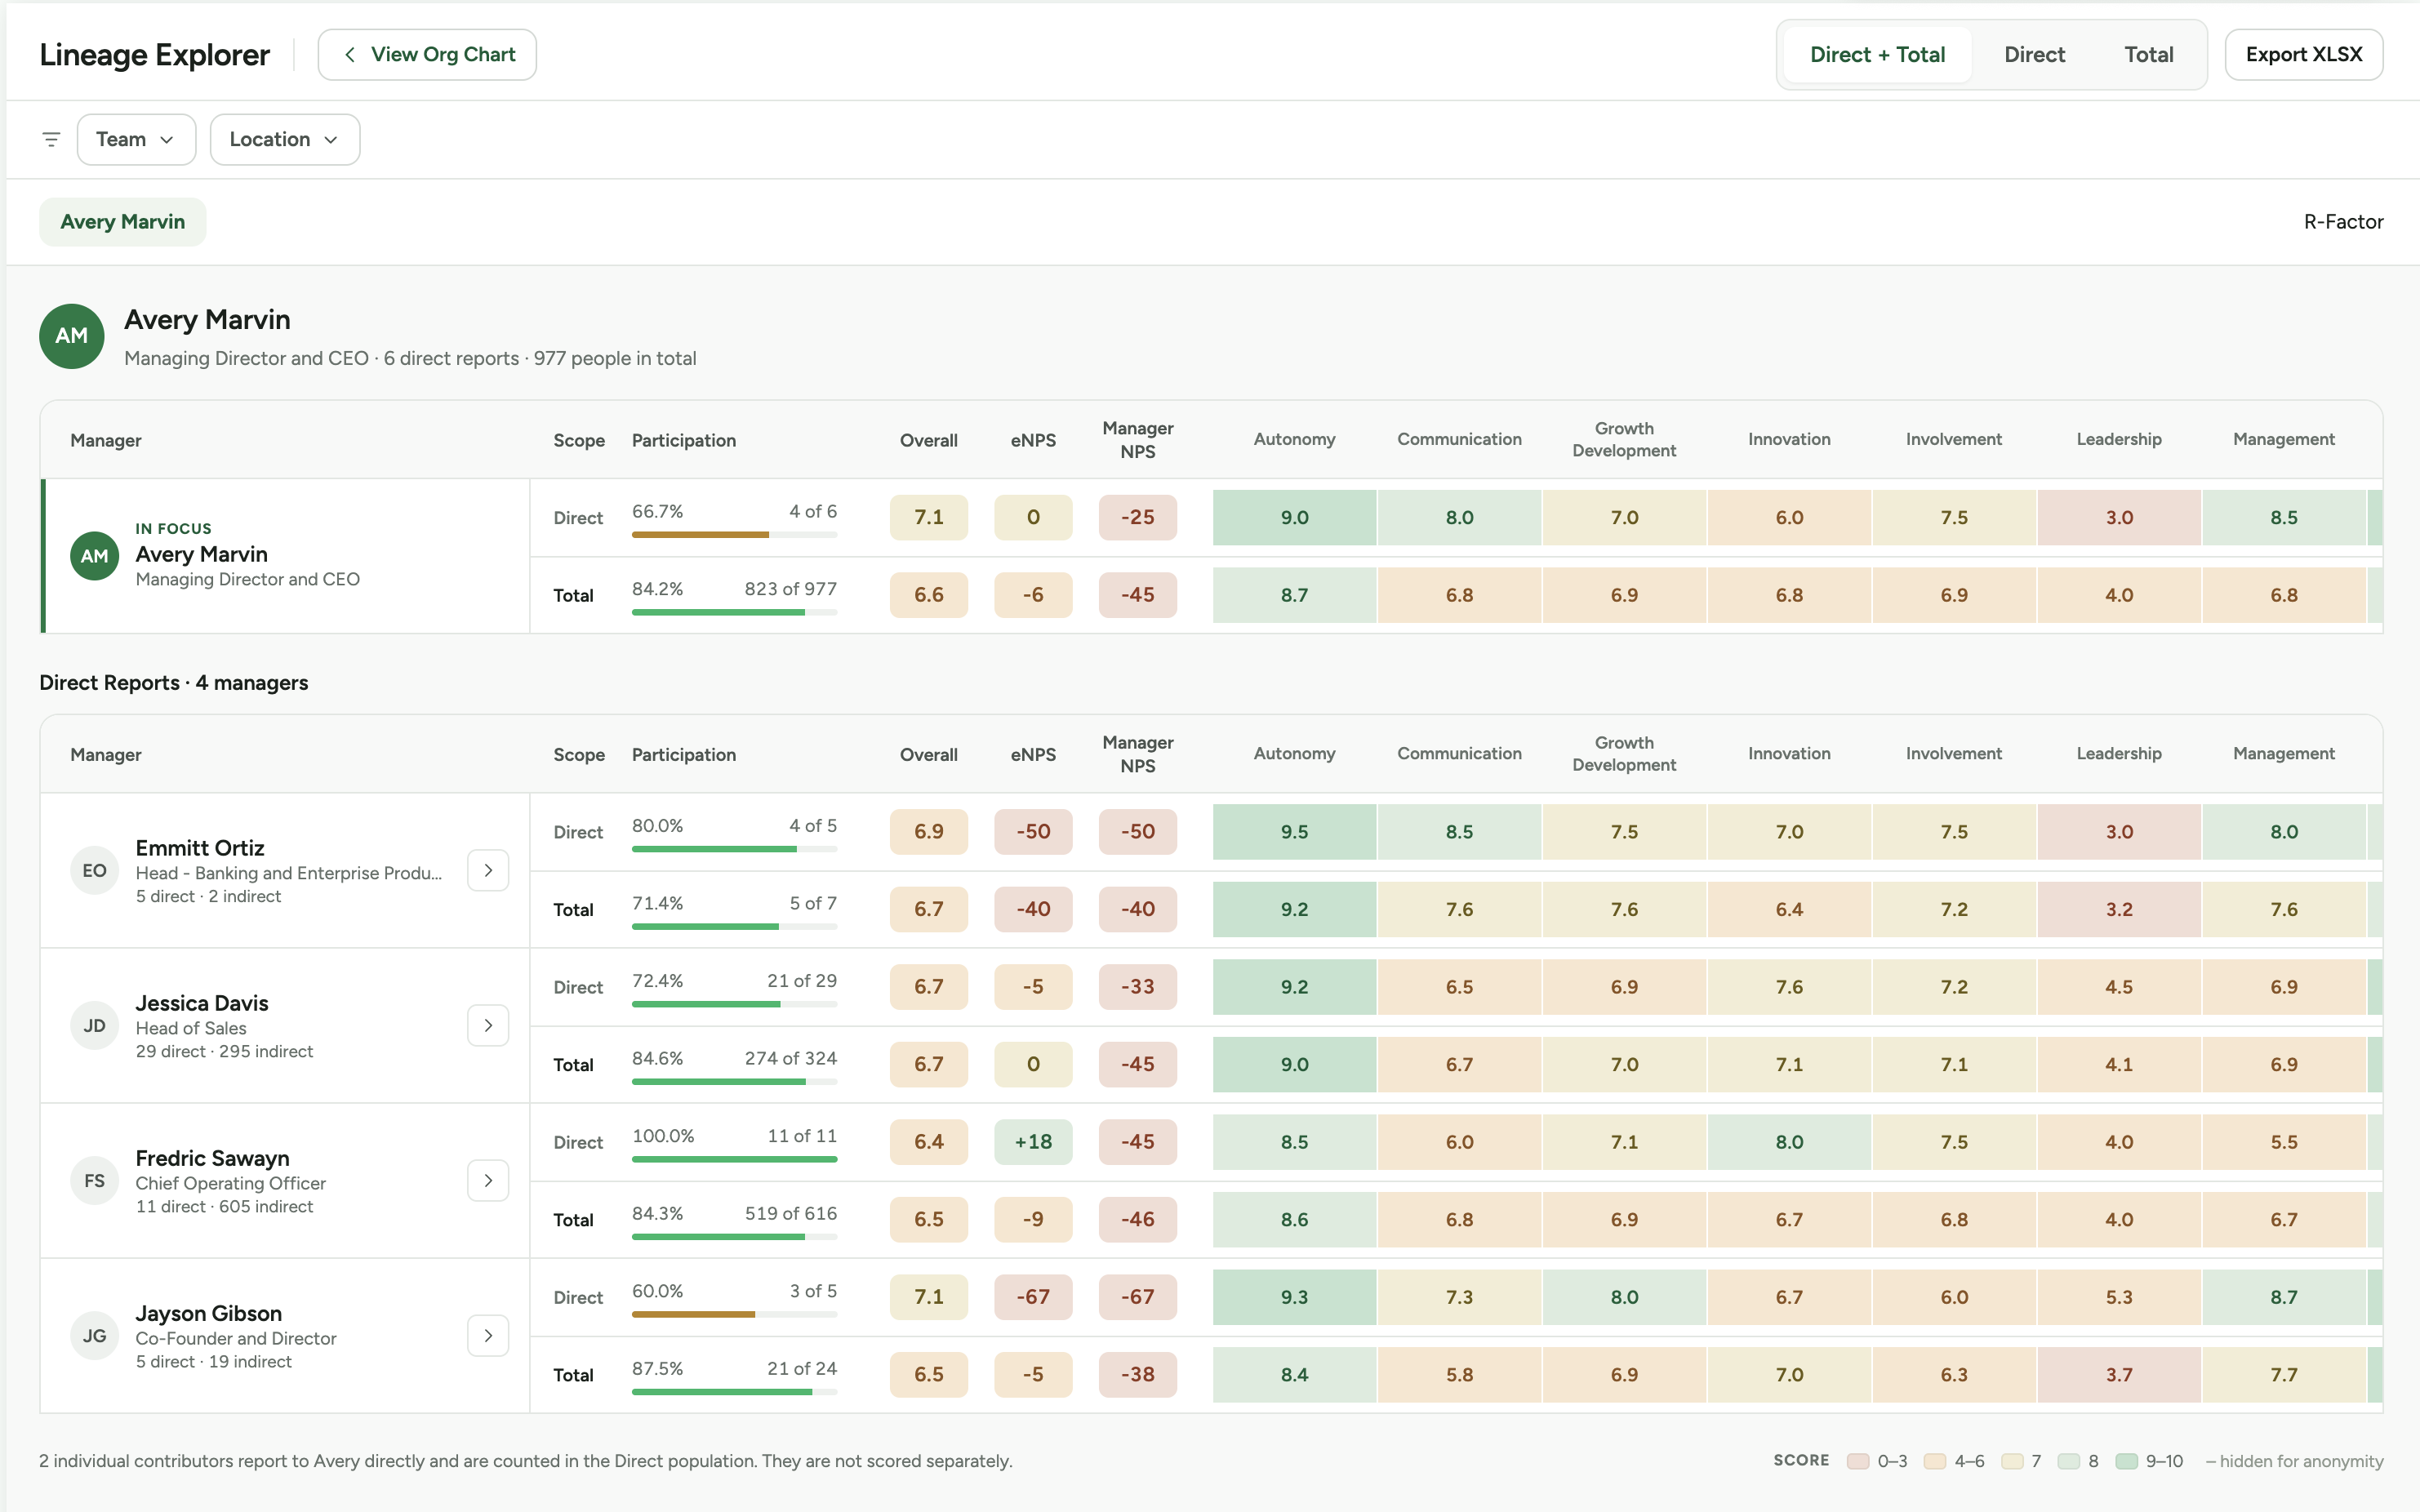The width and height of the screenshot is (2420, 1512).
Task: Click the AM avatar in page header
Action: coord(72,336)
